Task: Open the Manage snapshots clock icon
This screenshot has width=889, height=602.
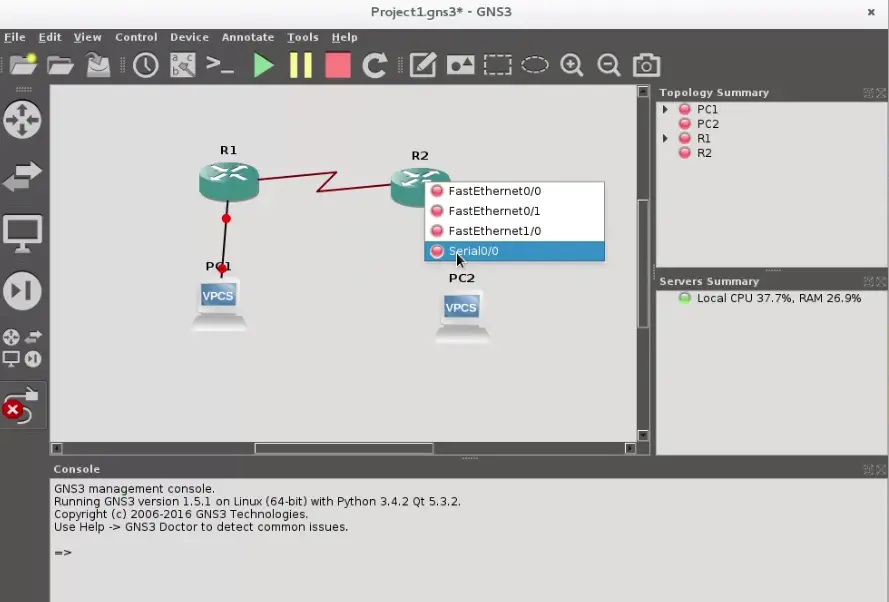Action: click(x=146, y=65)
